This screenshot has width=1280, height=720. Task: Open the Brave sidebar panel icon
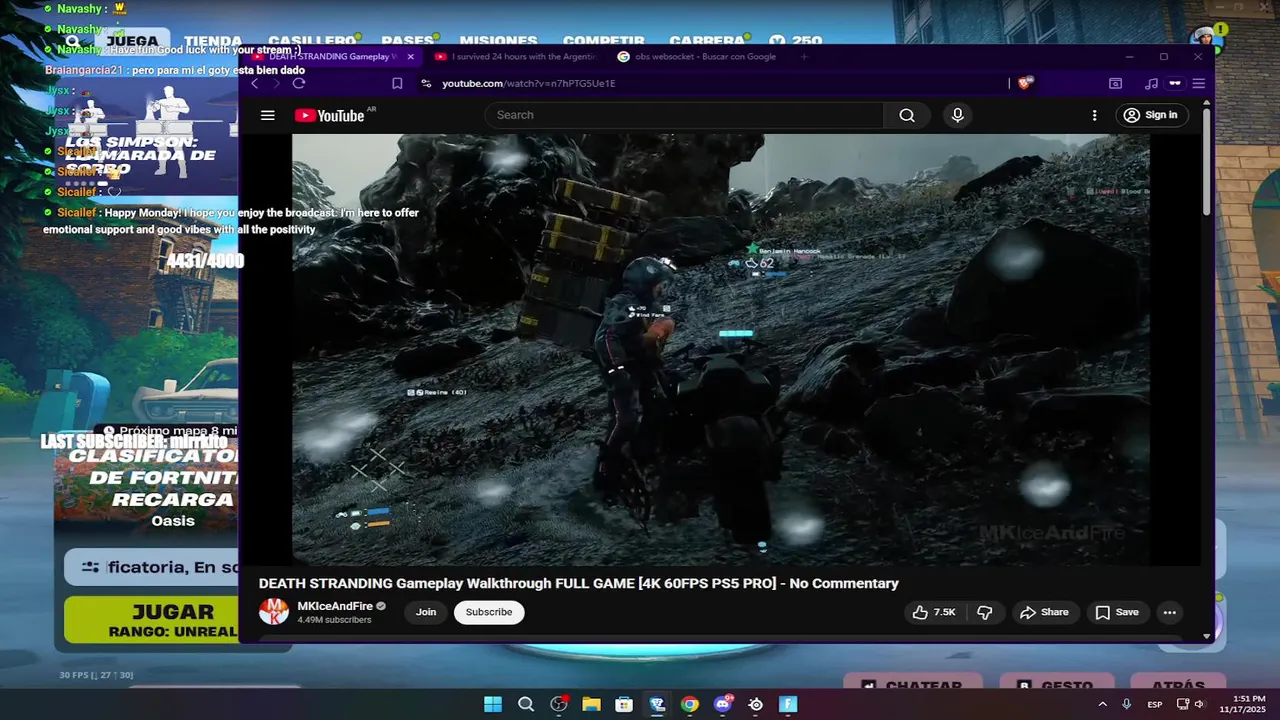1115,83
